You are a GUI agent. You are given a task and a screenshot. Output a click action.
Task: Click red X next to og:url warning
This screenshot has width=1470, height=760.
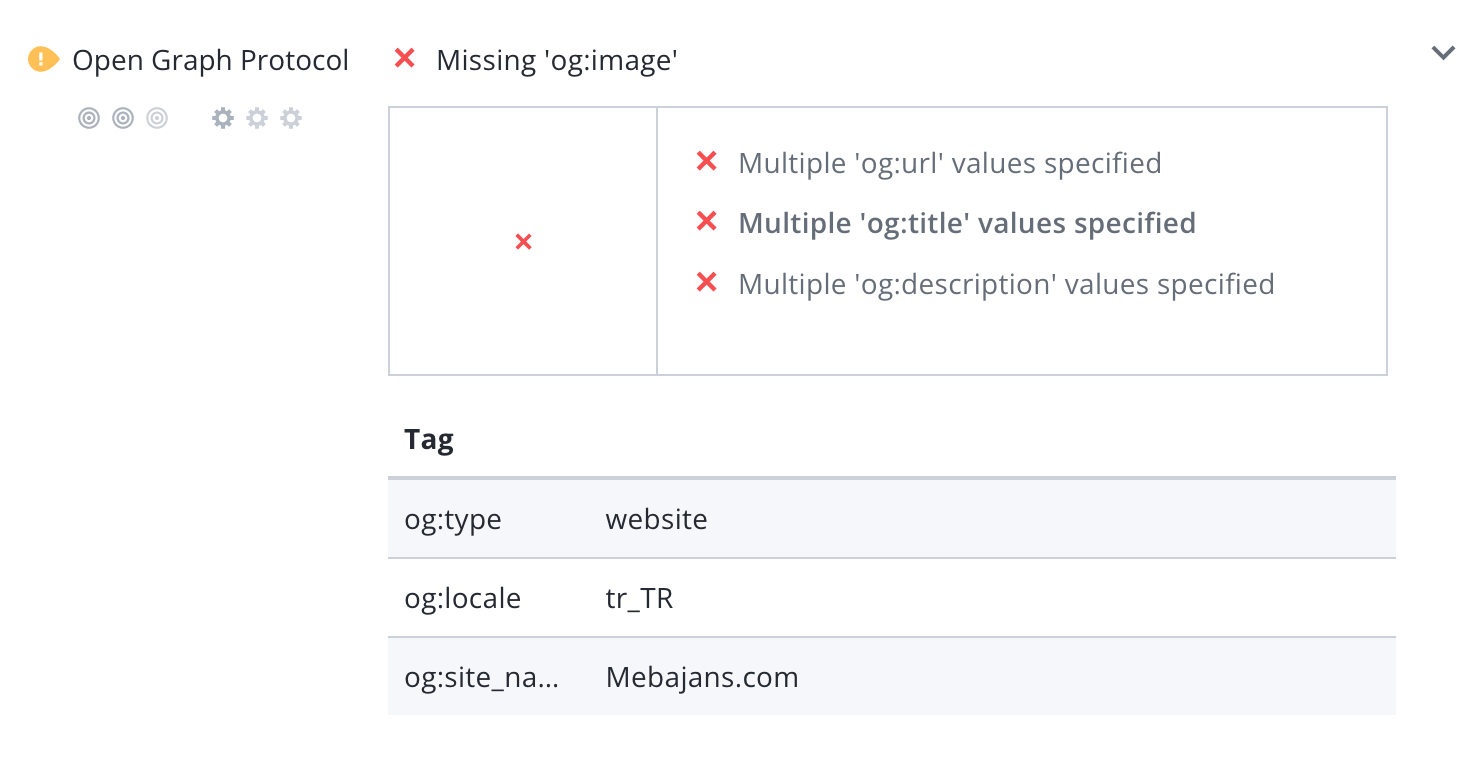point(707,161)
